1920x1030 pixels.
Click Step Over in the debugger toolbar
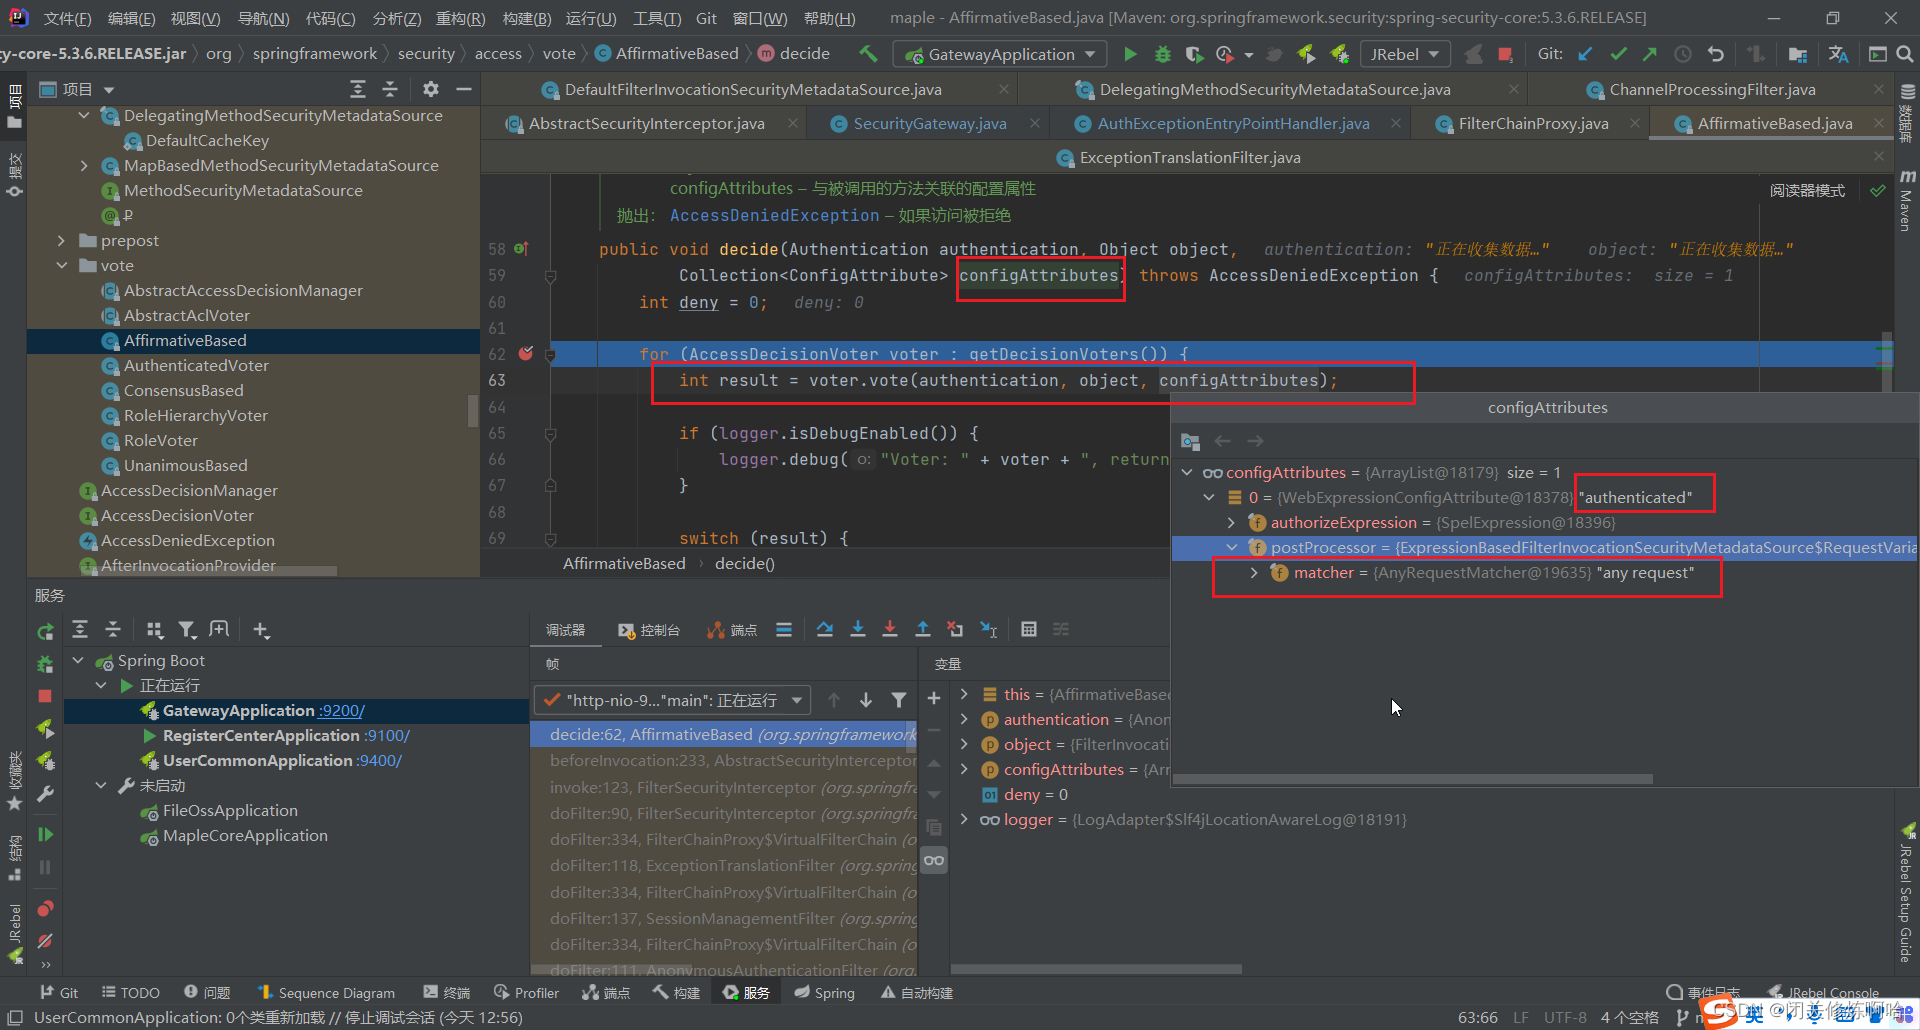(x=824, y=629)
